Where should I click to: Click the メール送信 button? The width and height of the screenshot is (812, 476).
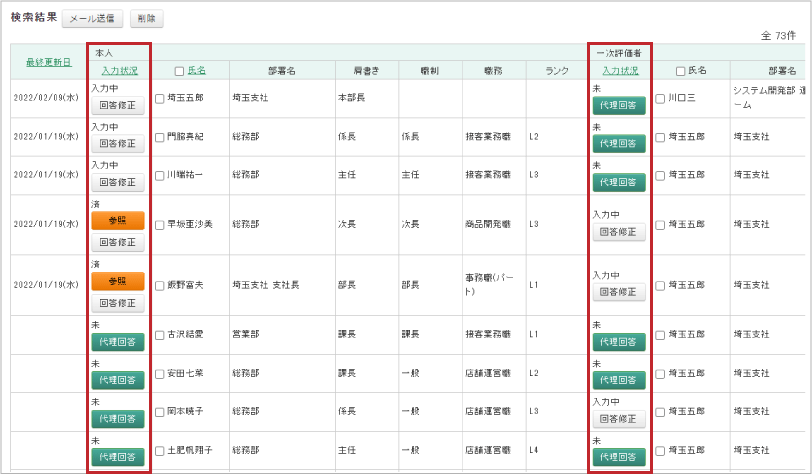point(92,19)
